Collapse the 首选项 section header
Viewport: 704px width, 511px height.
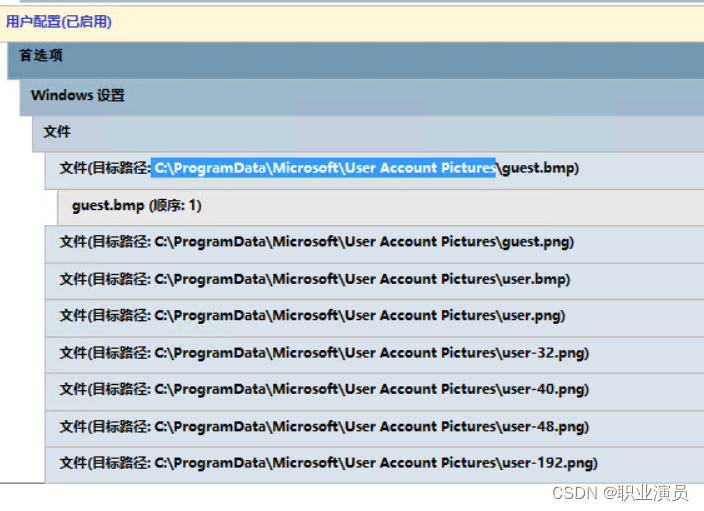pyautogui.click(x=356, y=61)
